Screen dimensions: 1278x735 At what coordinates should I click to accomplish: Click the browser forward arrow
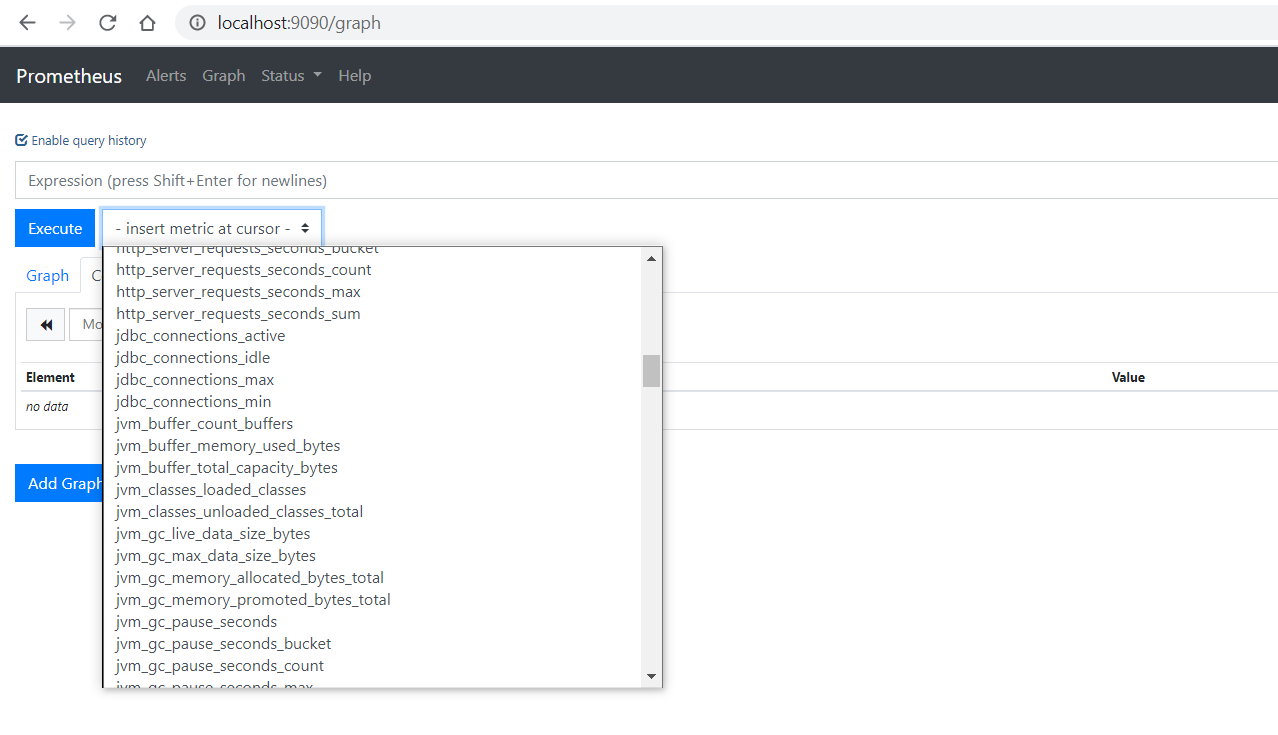click(x=67, y=22)
